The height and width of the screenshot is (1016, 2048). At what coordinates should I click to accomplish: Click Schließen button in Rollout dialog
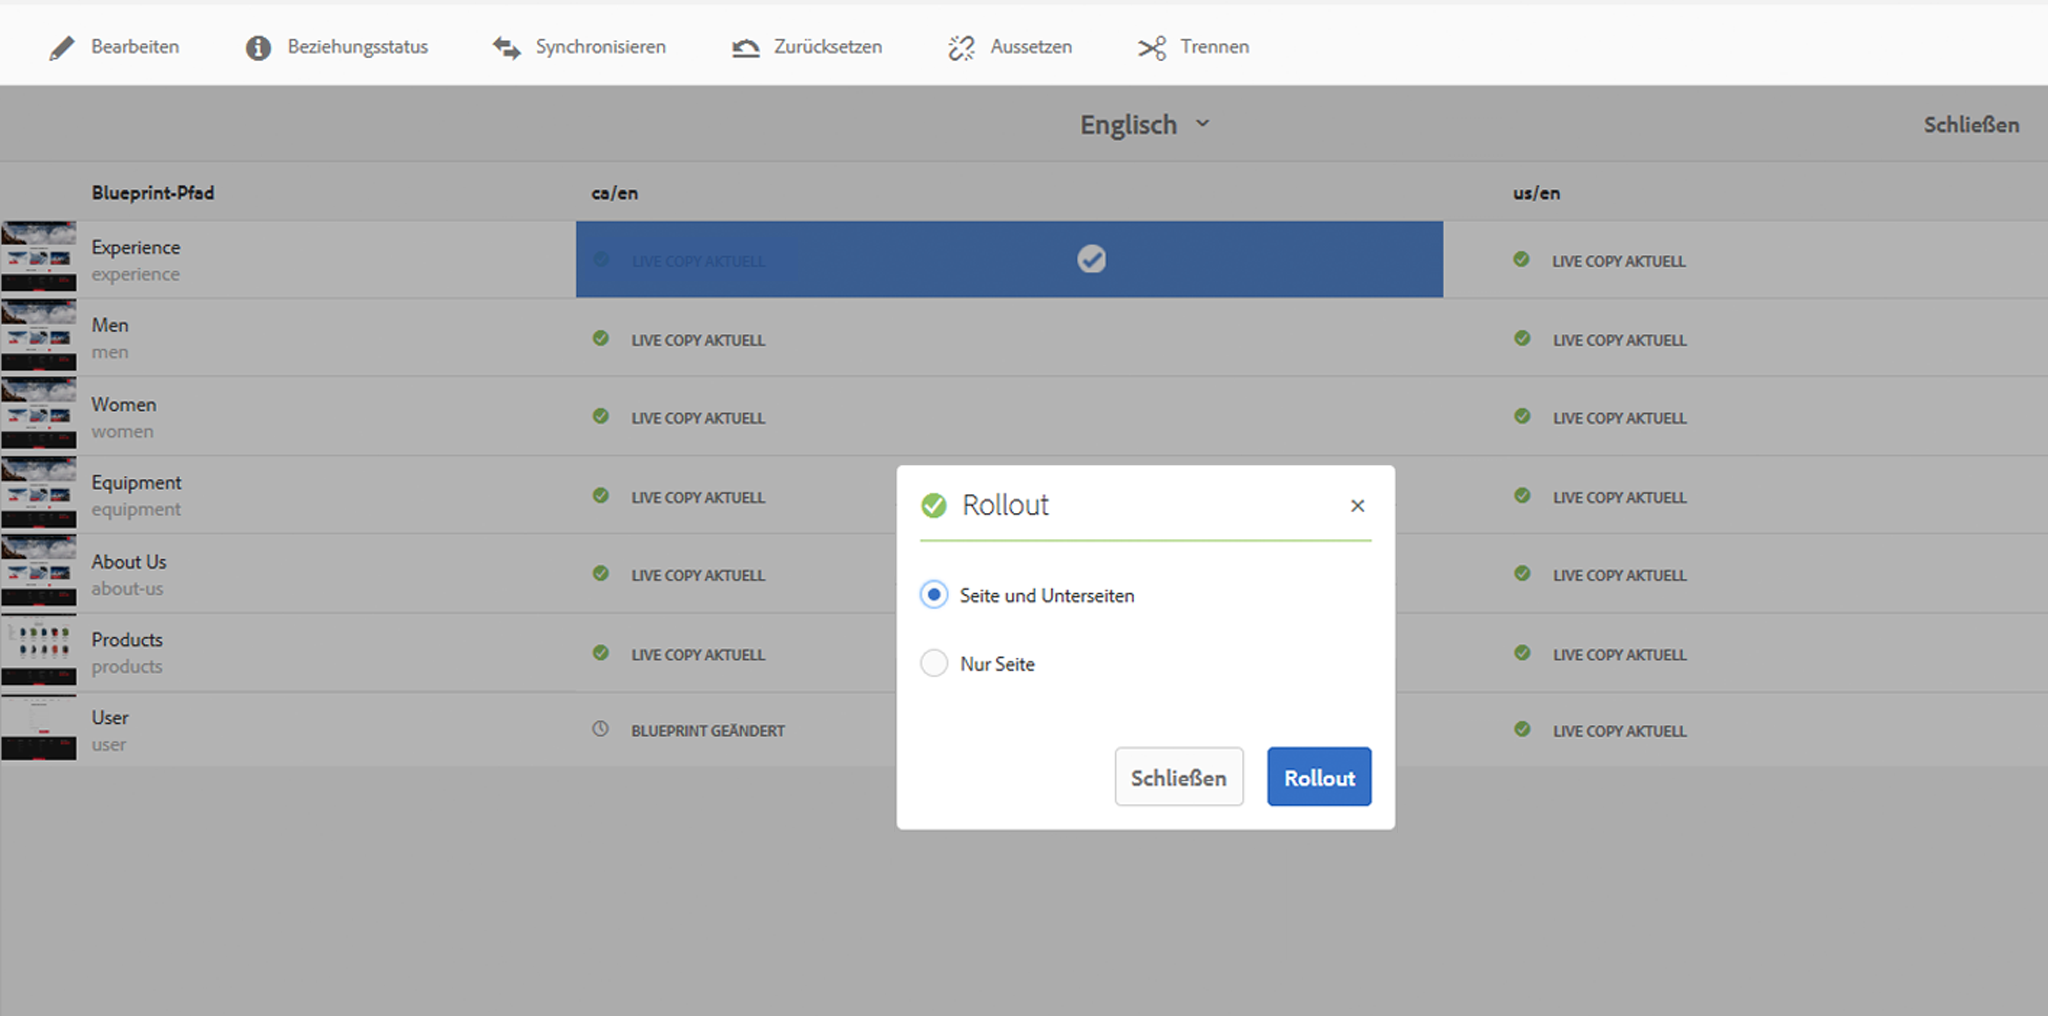1179,777
